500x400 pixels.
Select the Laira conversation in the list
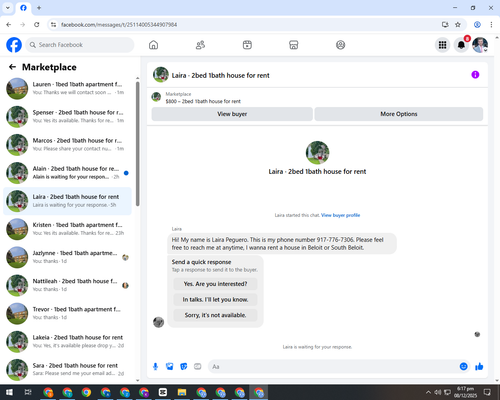67,201
